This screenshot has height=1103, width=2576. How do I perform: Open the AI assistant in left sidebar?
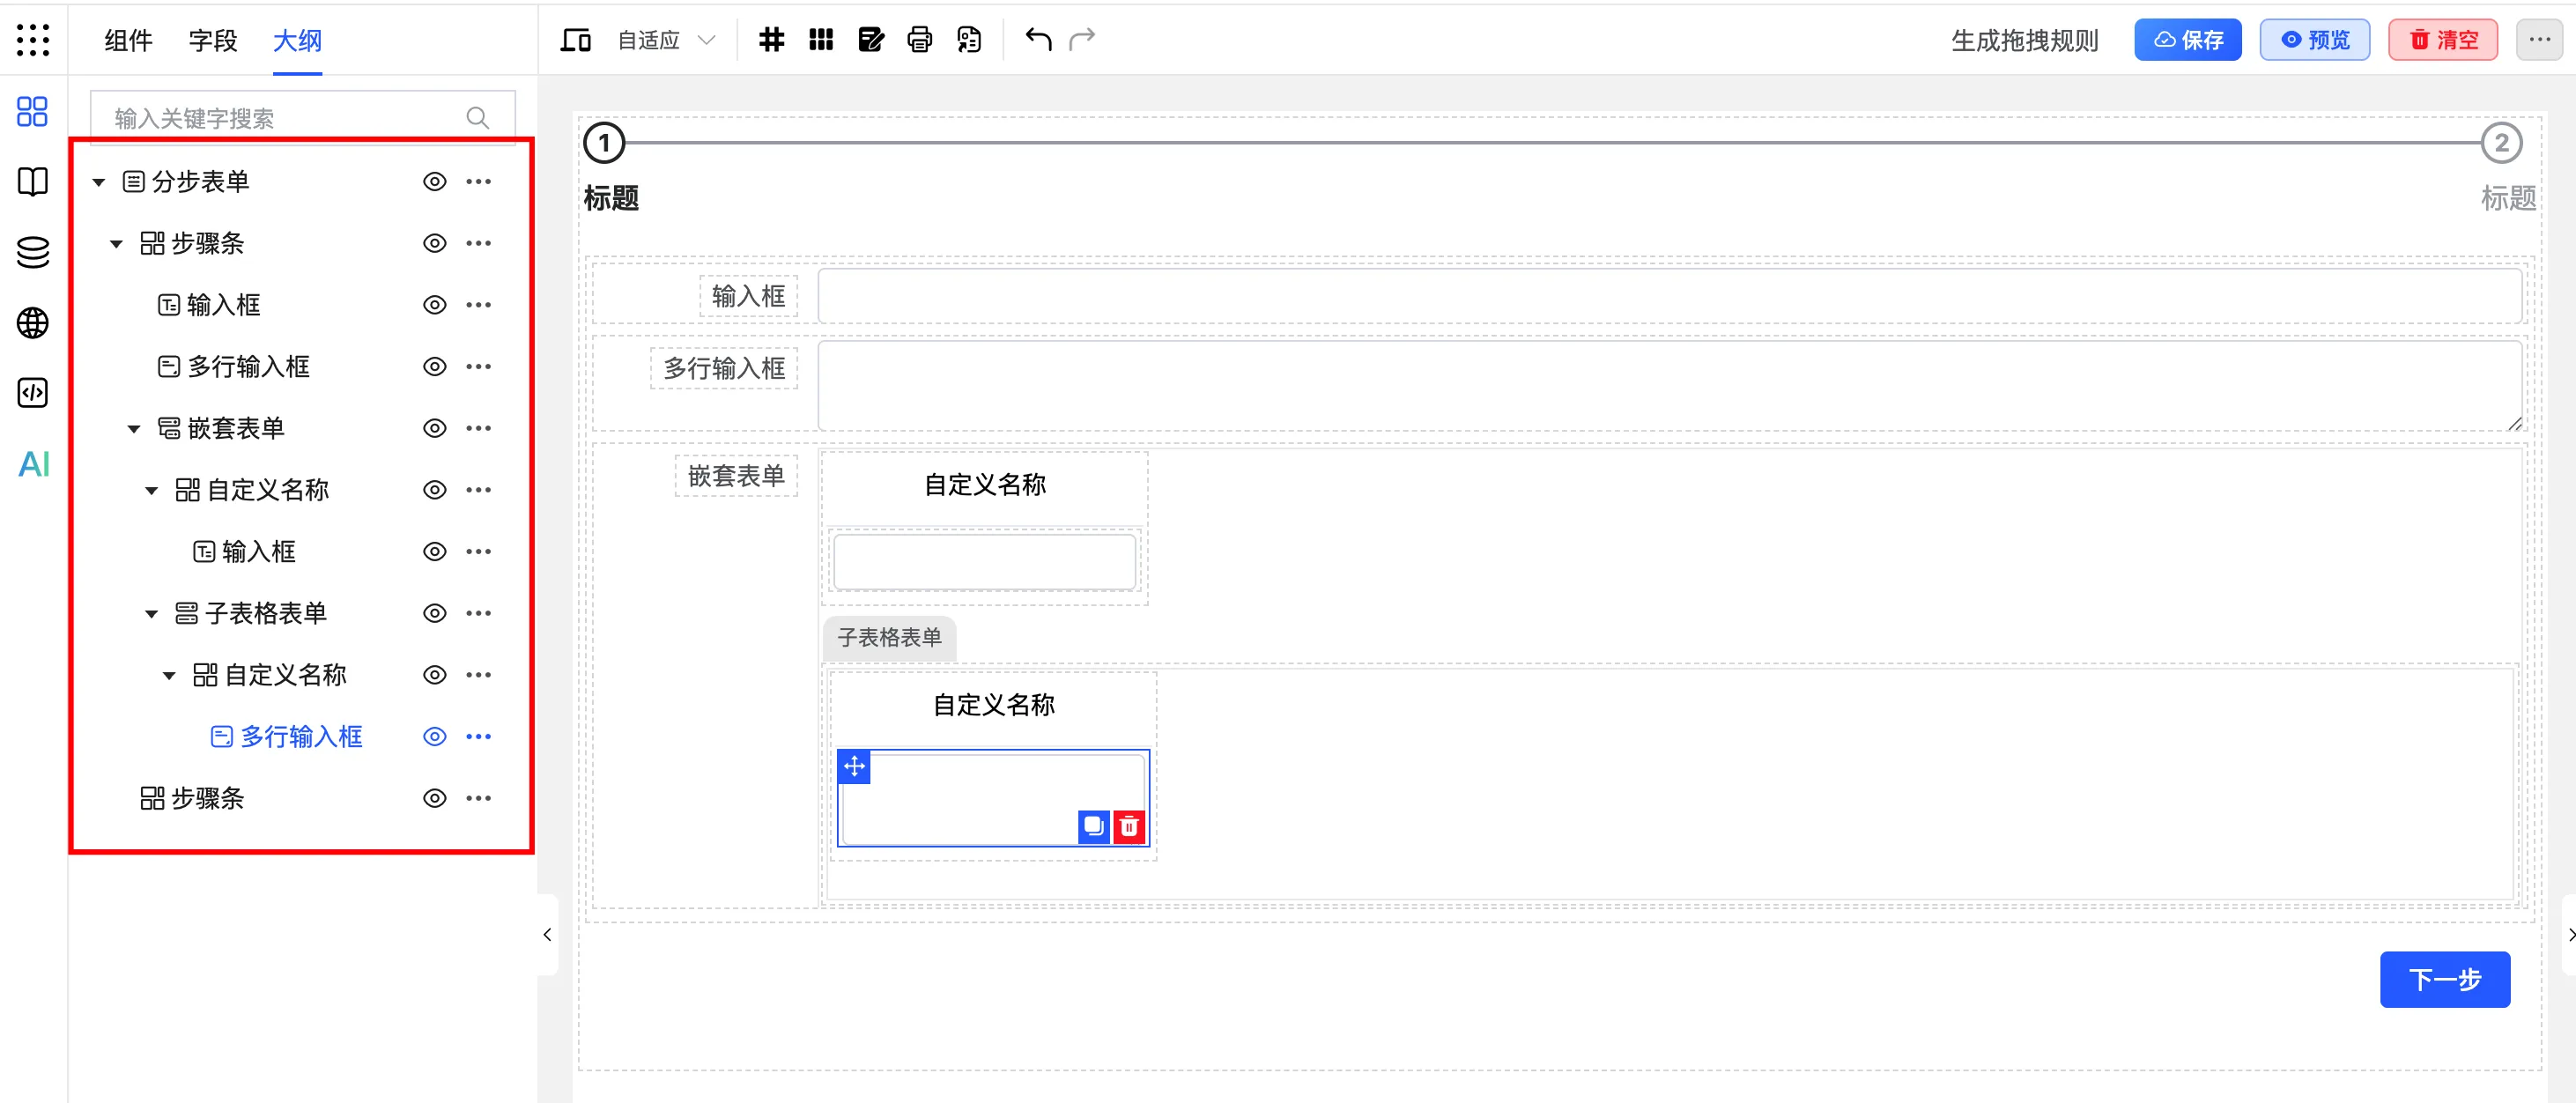[33, 464]
